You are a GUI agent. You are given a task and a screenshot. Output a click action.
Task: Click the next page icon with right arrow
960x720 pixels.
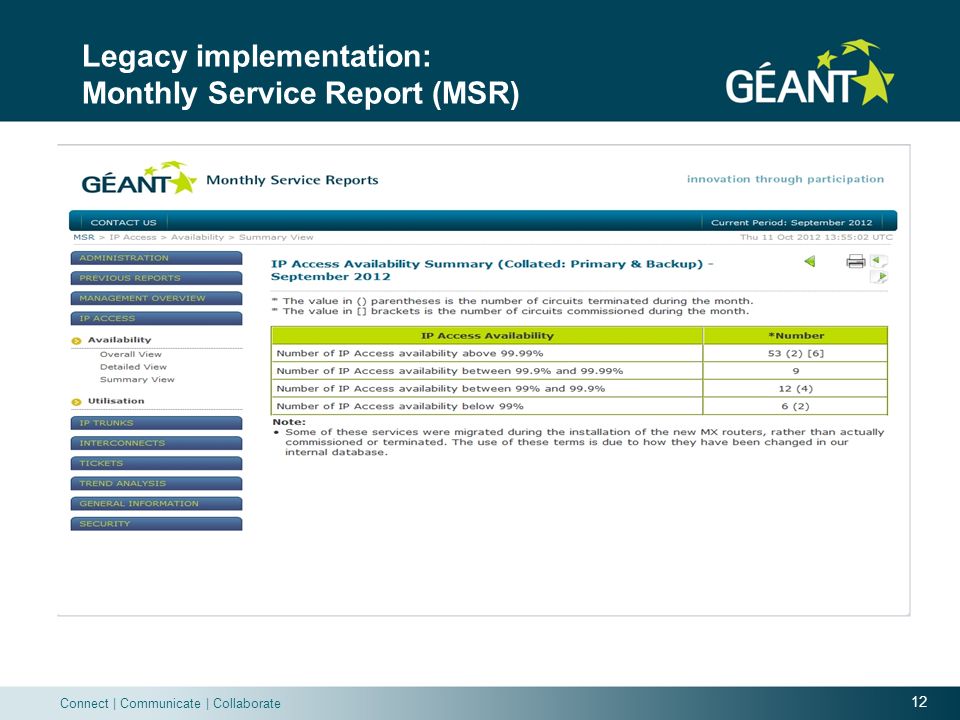[879, 277]
